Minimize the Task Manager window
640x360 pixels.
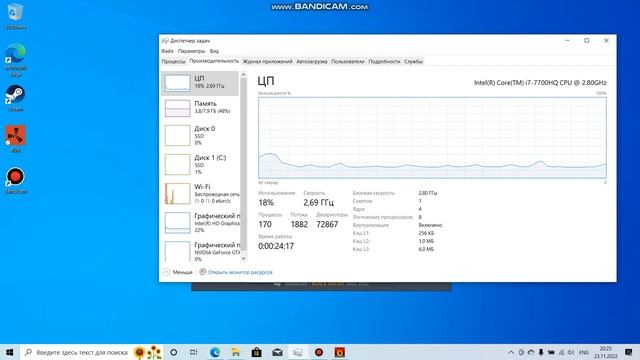click(567, 41)
